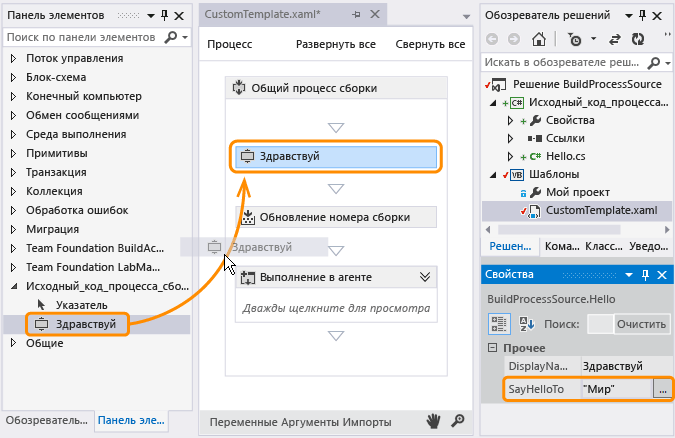The image size is (675, 438).
Task: Click the sync with active document icon
Action: pyautogui.click(x=615, y=39)
